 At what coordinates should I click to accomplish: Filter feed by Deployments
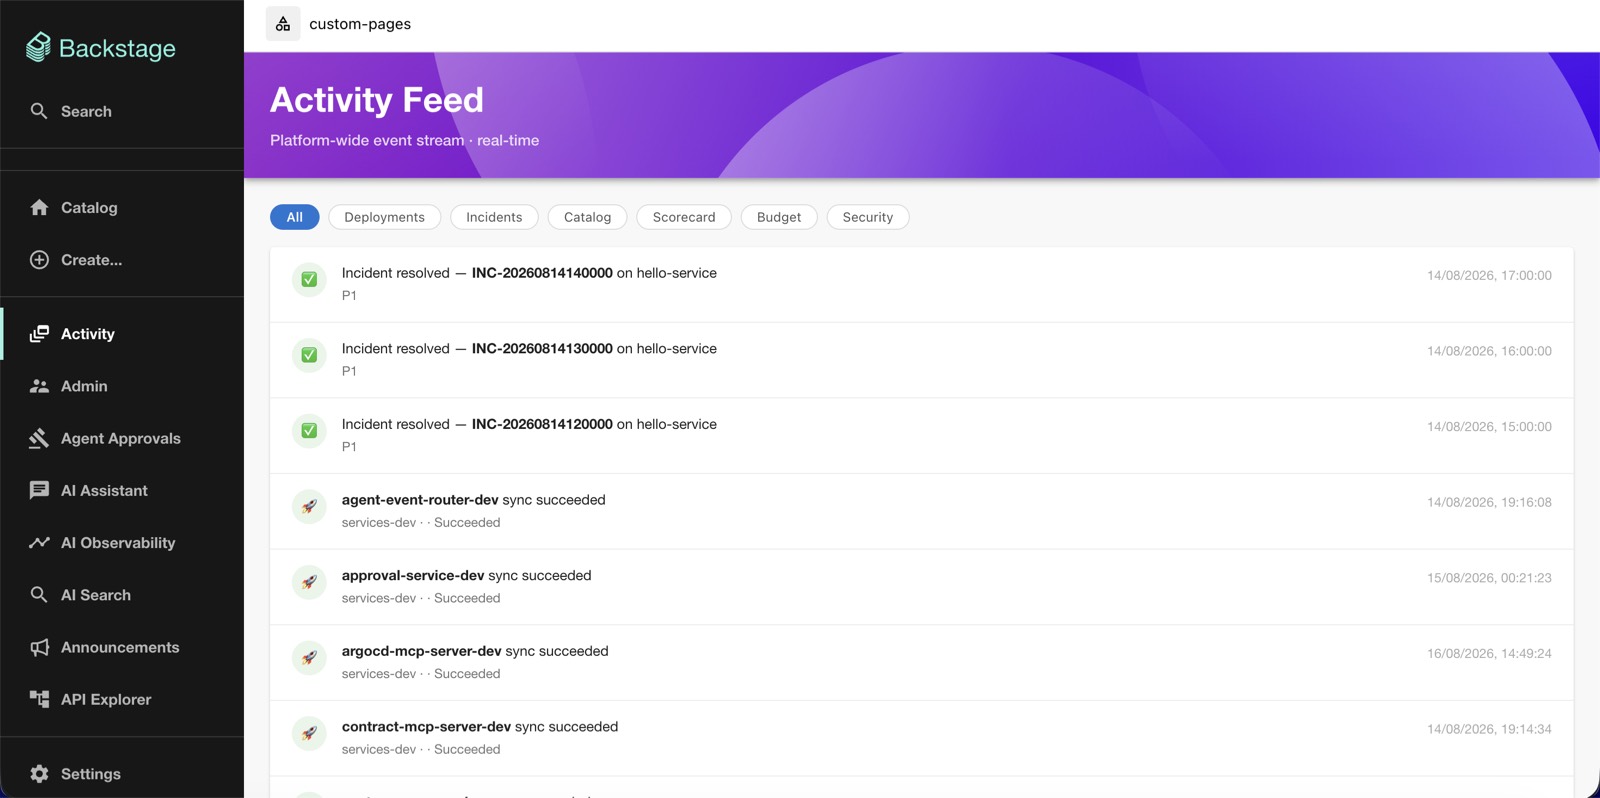tap(385, 217)
